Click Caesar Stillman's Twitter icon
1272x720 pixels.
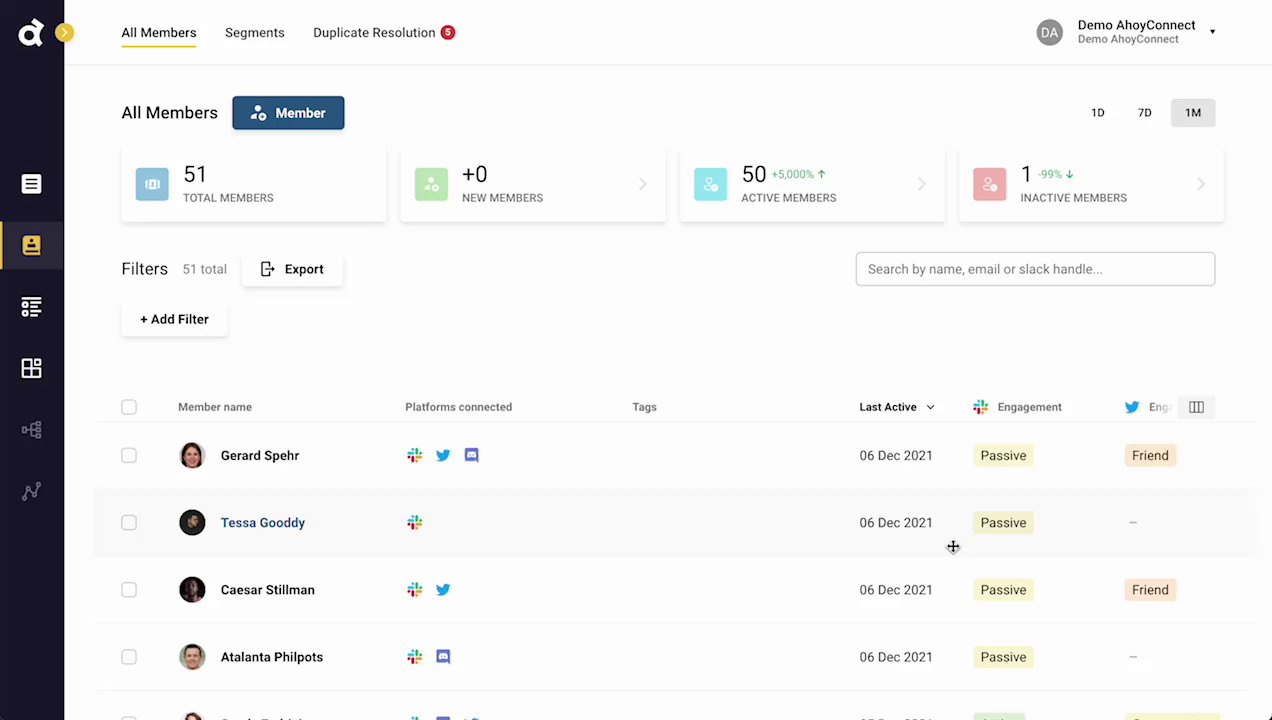coord(443,590)
